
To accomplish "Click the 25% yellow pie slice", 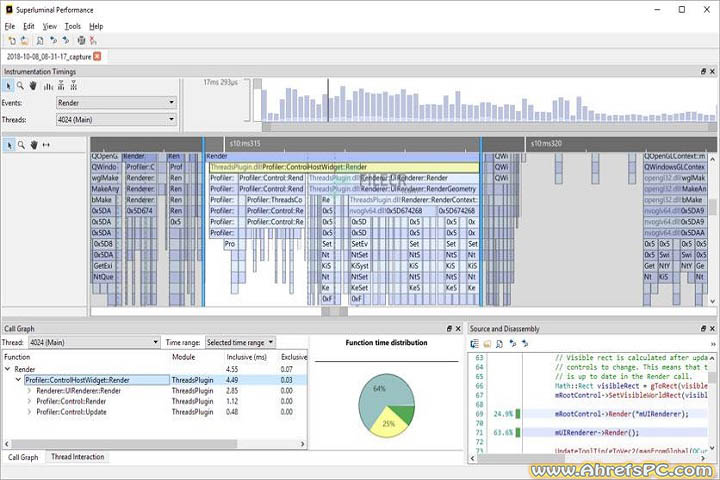I will (388, 423).
